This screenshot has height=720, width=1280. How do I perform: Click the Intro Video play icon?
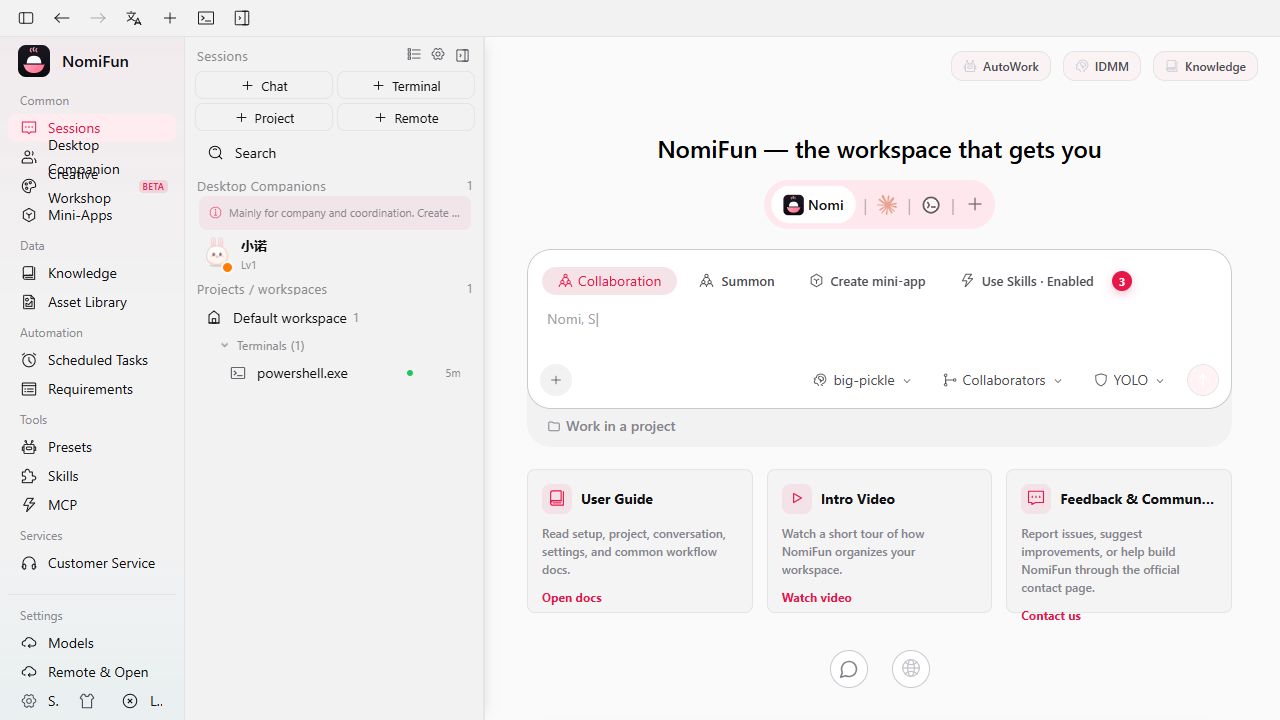point(797,498)
